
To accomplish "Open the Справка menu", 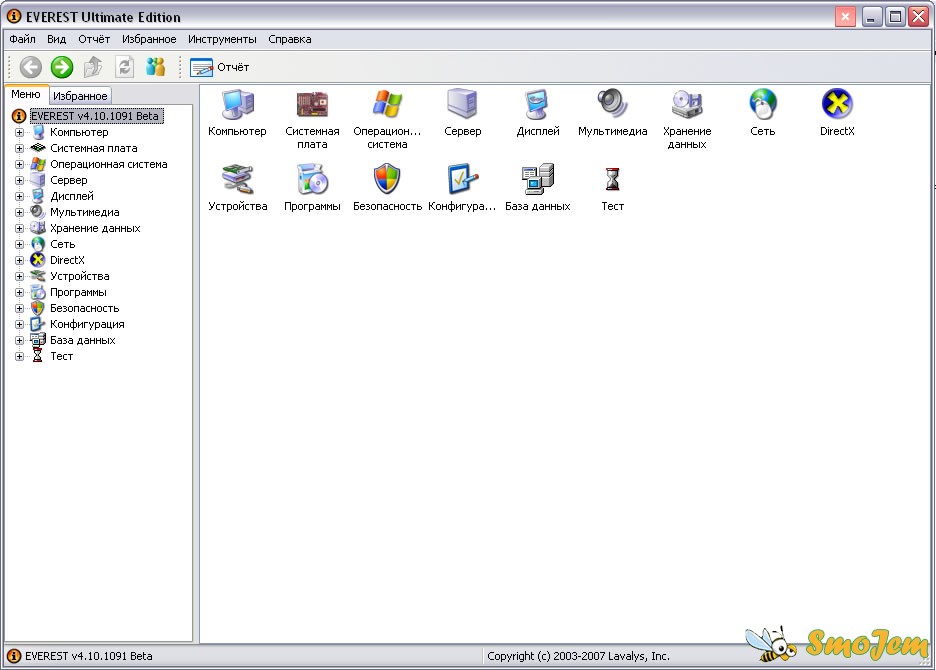I will pos(290,39).
